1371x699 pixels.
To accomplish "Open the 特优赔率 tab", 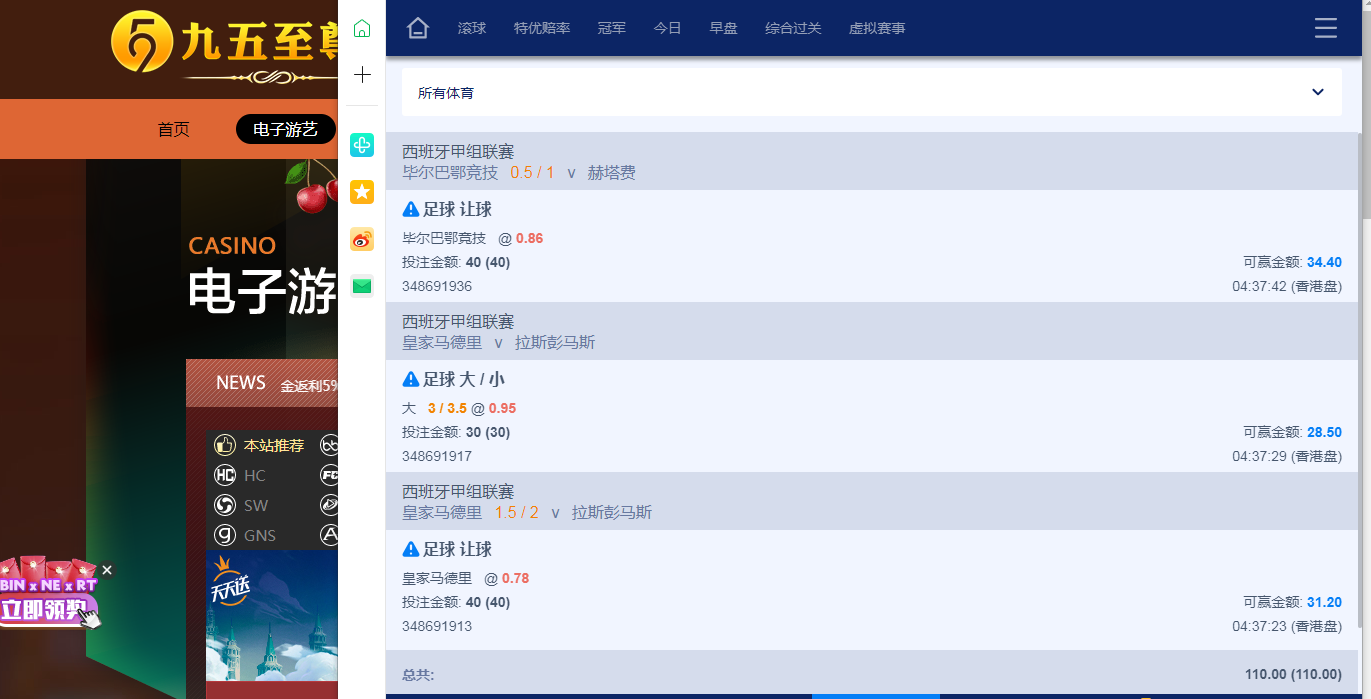I will pyautogui.click(x=542, y=28).
